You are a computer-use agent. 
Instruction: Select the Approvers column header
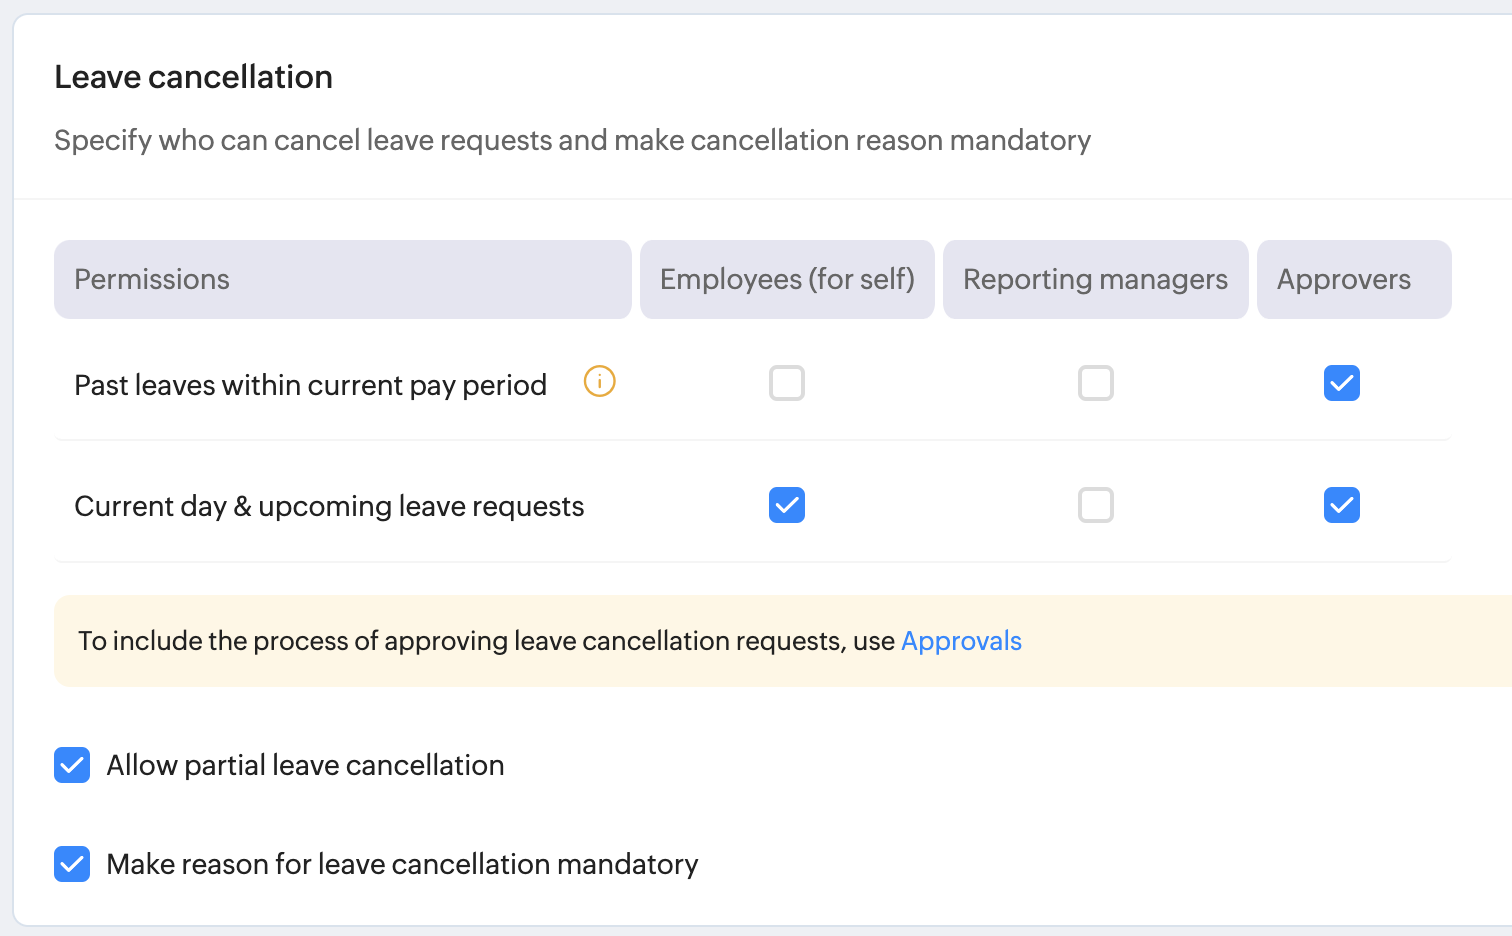pos(1343,279)
